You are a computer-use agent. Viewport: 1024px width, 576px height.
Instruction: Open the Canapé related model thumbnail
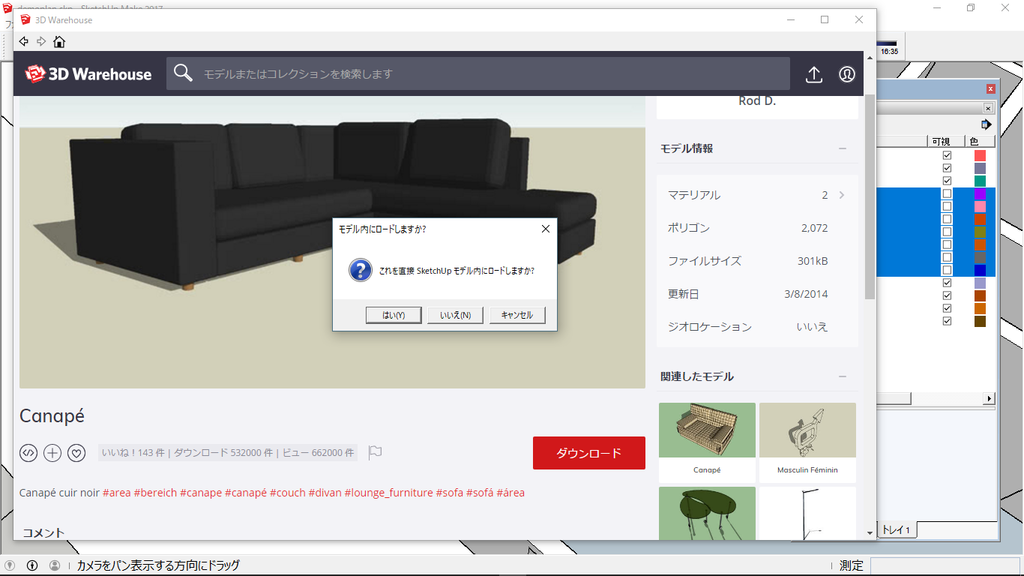(707, 430)
